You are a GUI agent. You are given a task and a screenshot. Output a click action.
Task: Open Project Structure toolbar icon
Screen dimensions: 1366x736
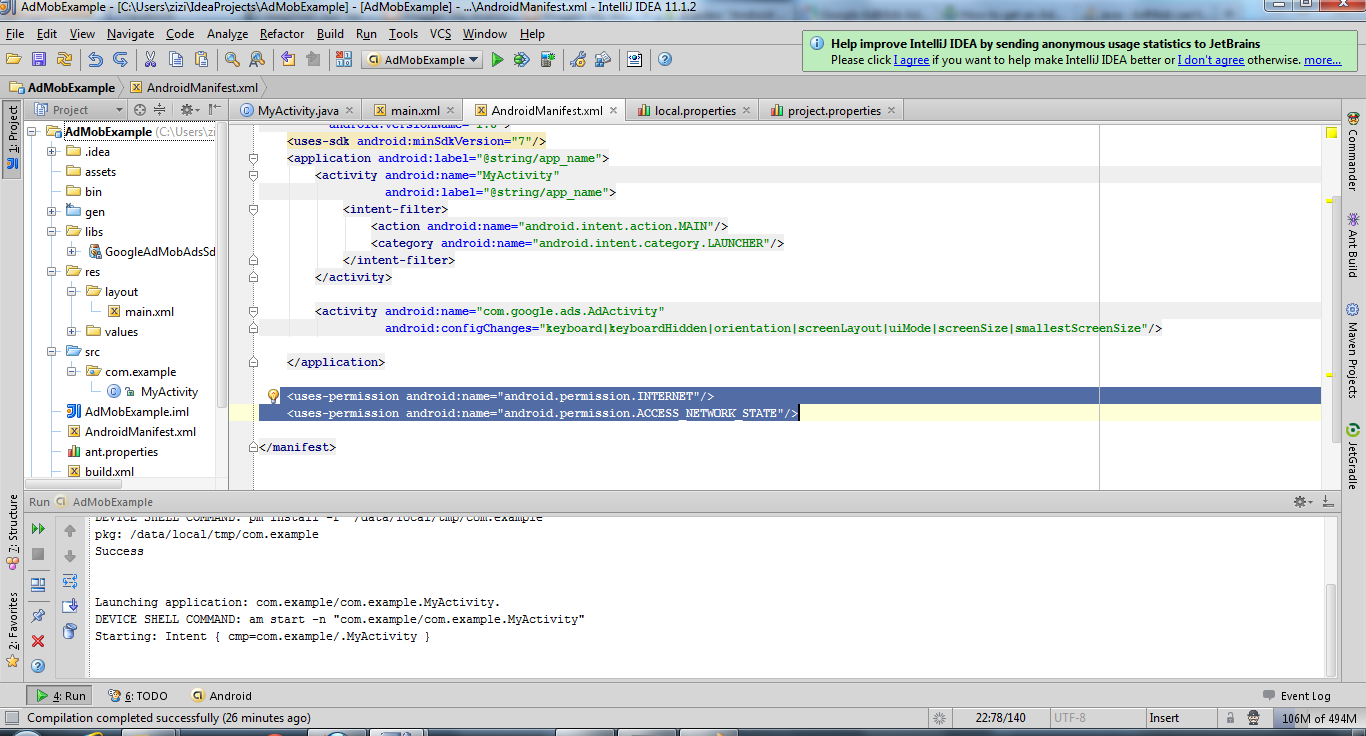pos(603,60)
